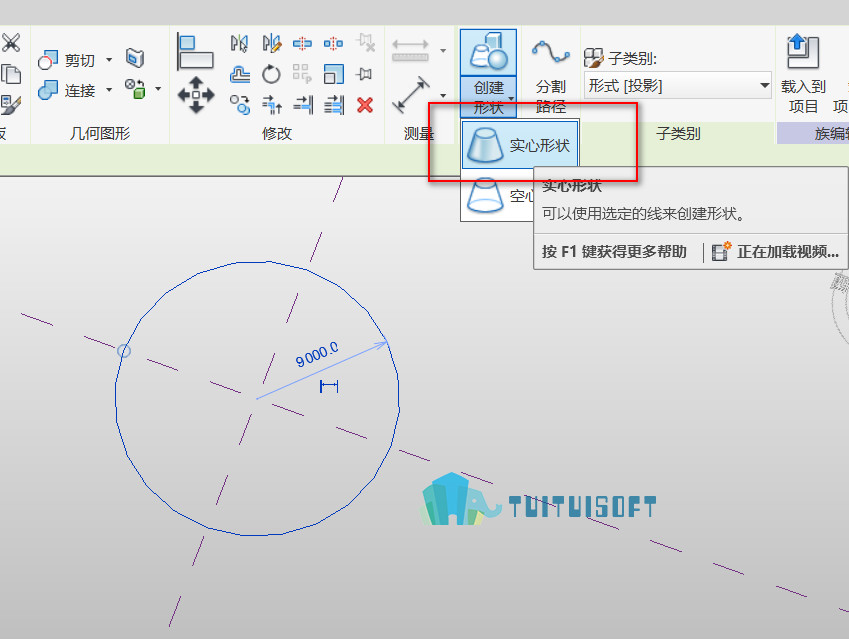Image resolution: width=849 pixels, height=639 pixels.
Task: Select Trim/Extend Single Element tool
Action: (x=303, y=105)
